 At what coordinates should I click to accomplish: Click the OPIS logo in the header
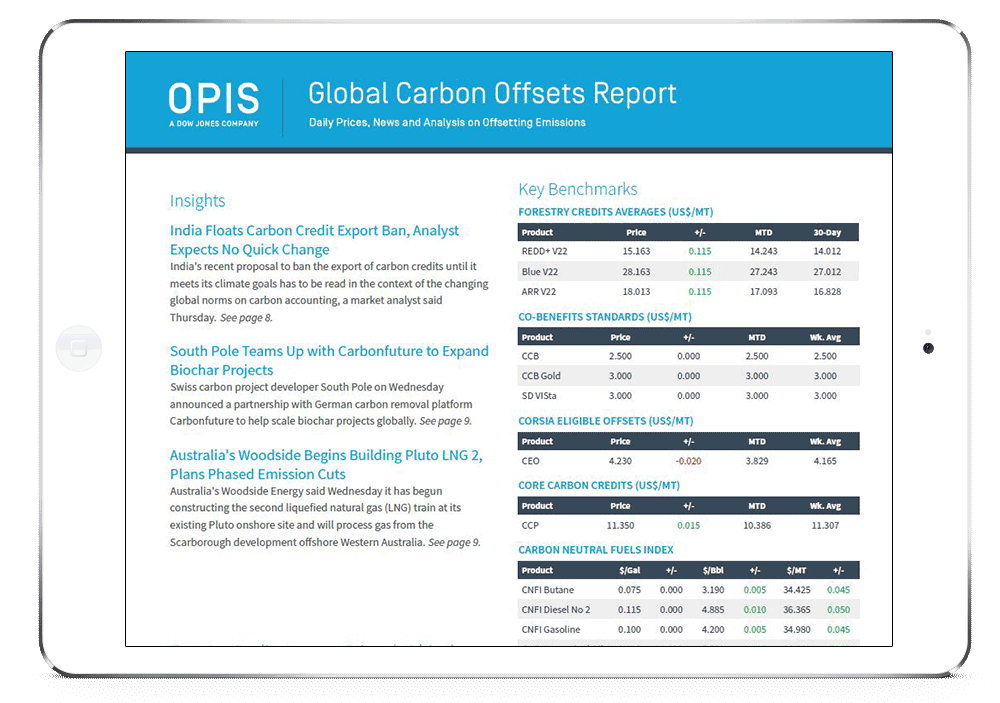tap(213, 103)
